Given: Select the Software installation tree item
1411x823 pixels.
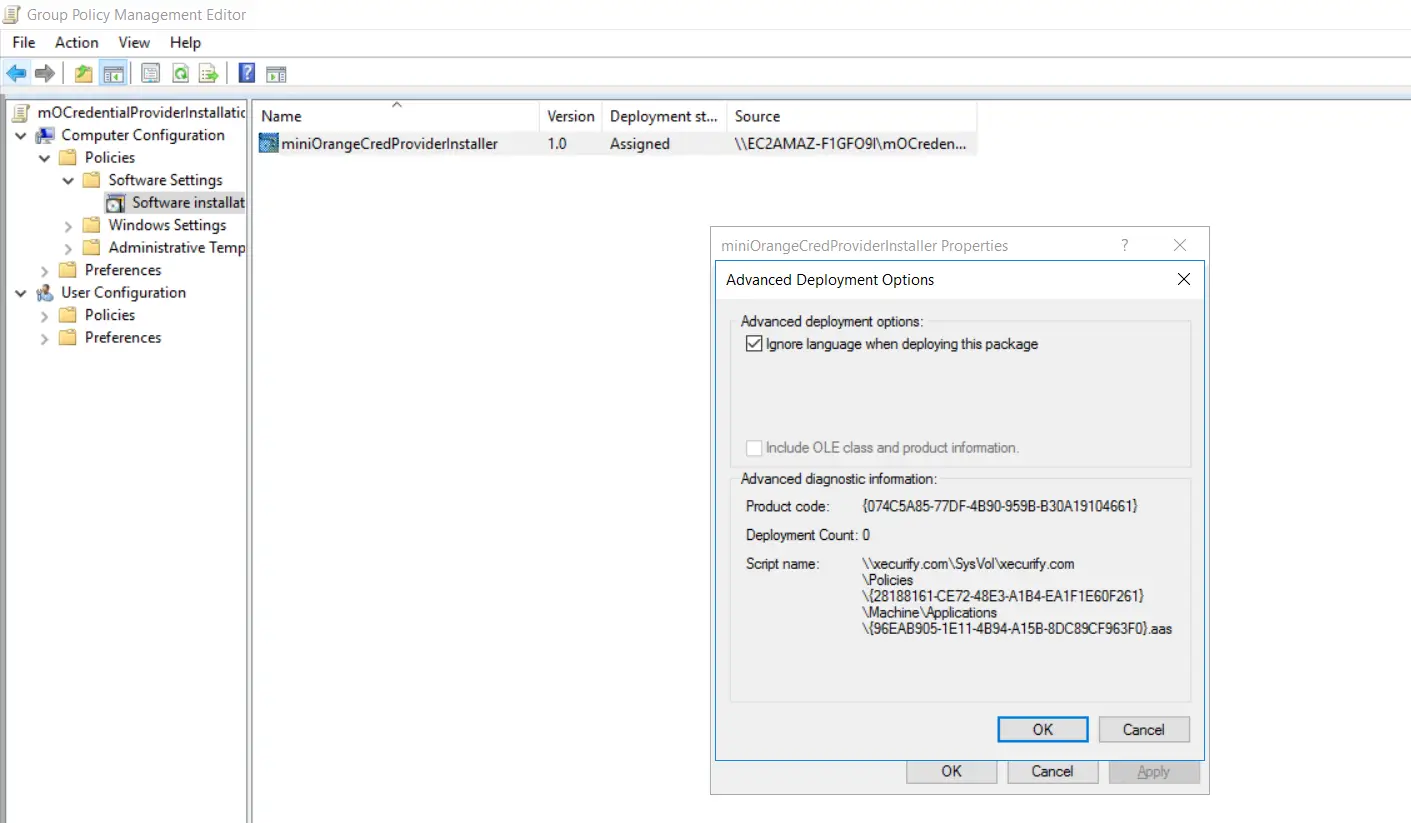Looking at the screenshot, I should [x=188, y=203].
